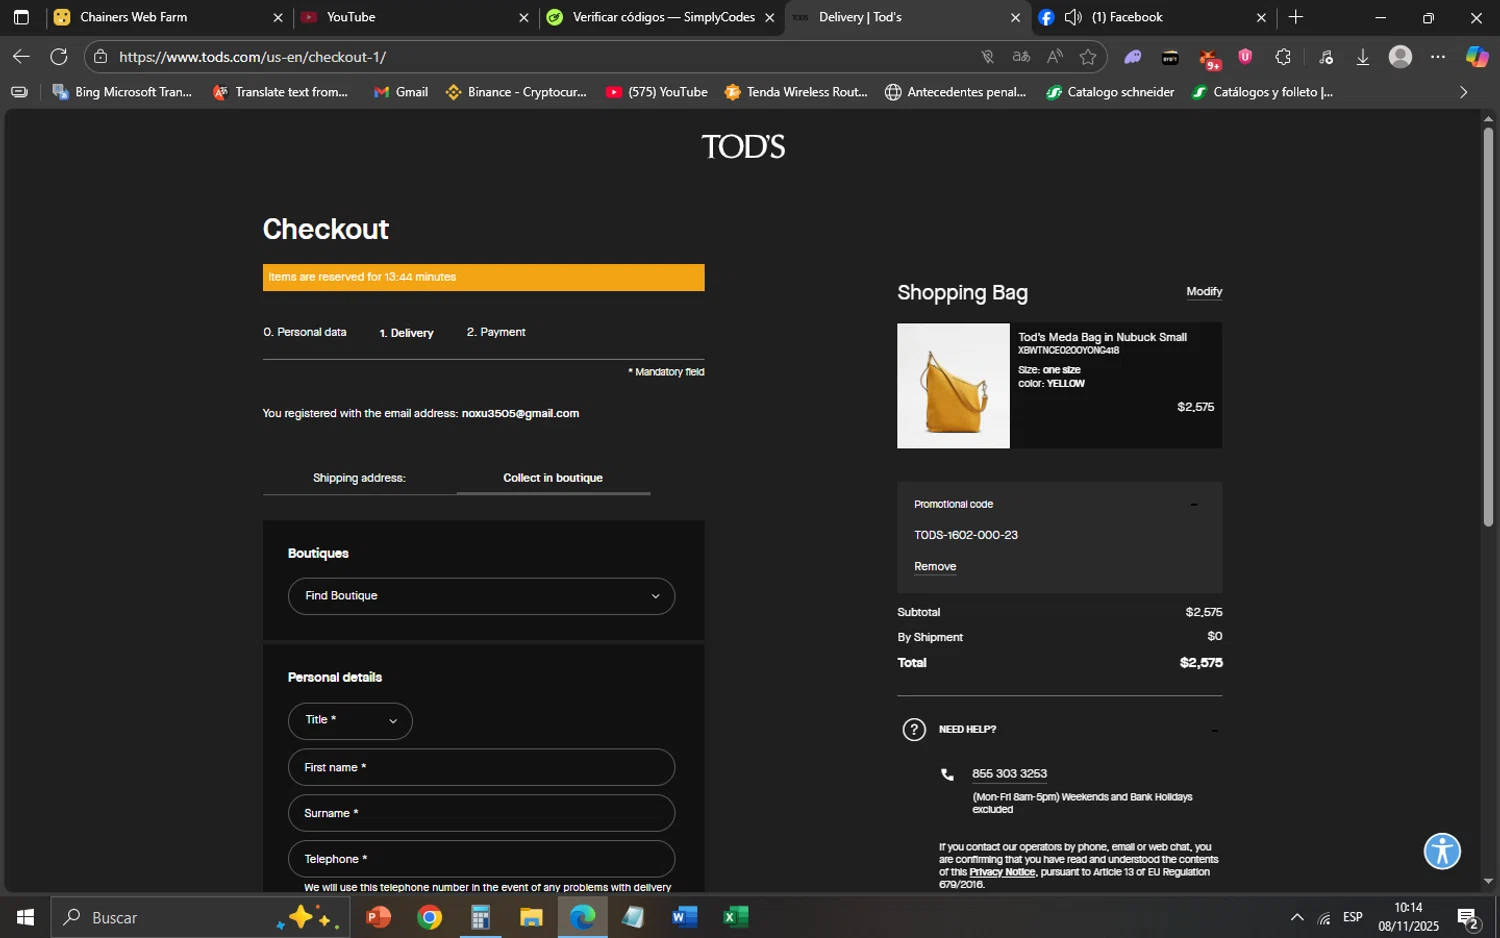Go back with the browser back arrow
This screenshot has height=938, width=1500.
(x=21, y=57)
